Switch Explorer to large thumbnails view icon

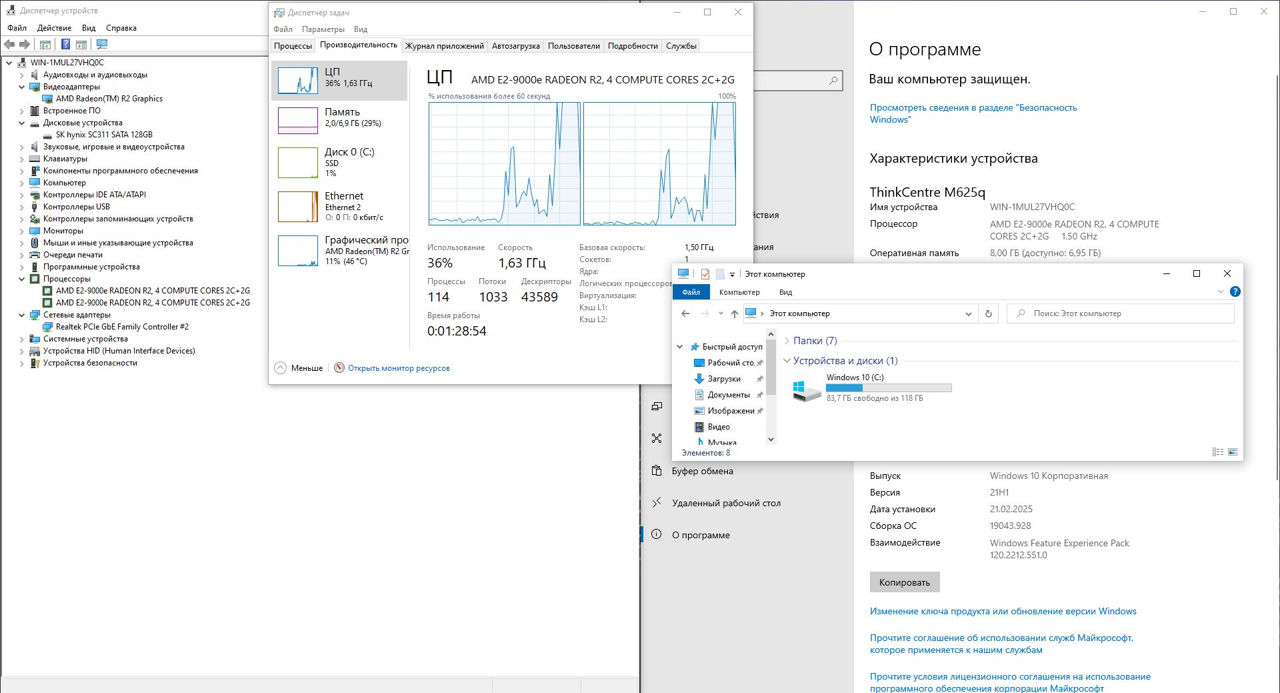point(1233,452)
